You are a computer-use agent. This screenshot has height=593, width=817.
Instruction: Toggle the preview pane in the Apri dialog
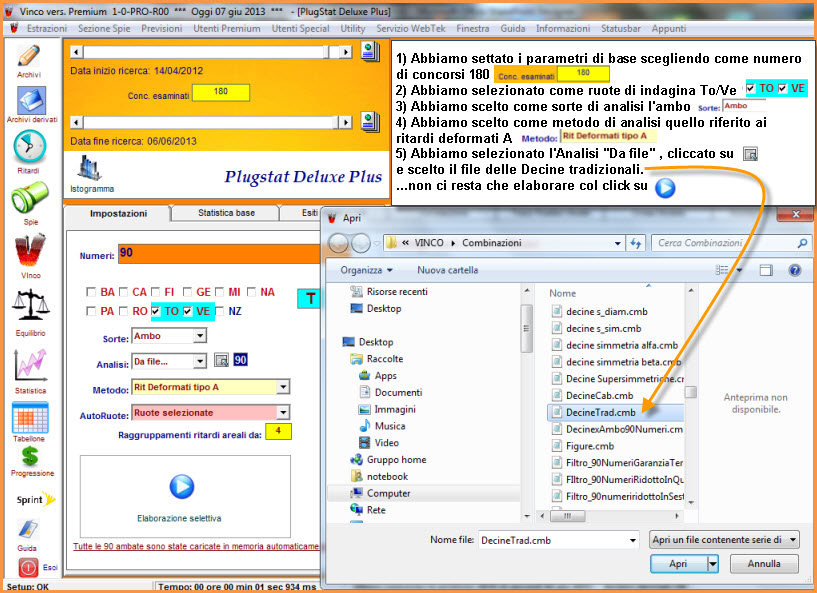(766, 270)
